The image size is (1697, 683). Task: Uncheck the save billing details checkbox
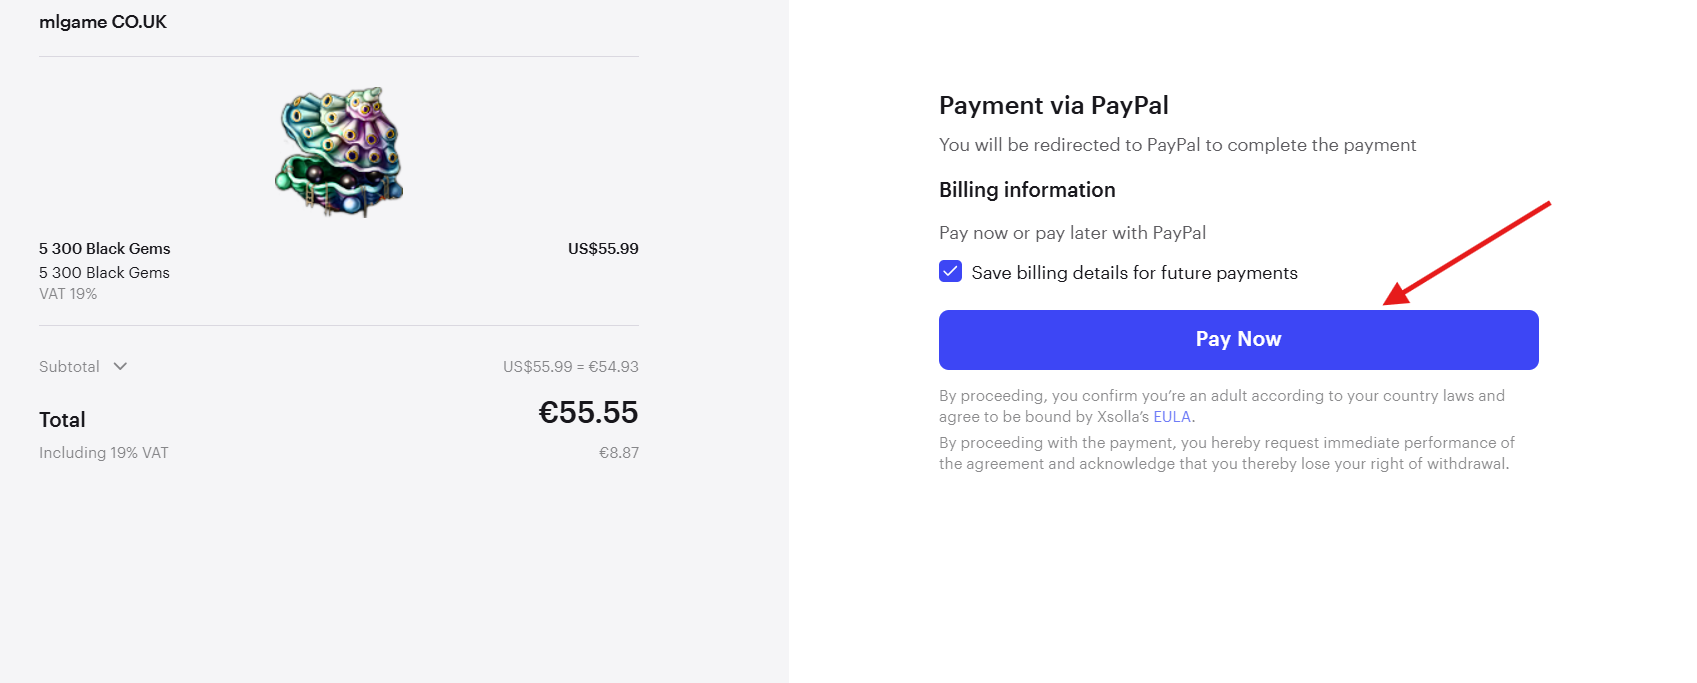tap(950, 272)
